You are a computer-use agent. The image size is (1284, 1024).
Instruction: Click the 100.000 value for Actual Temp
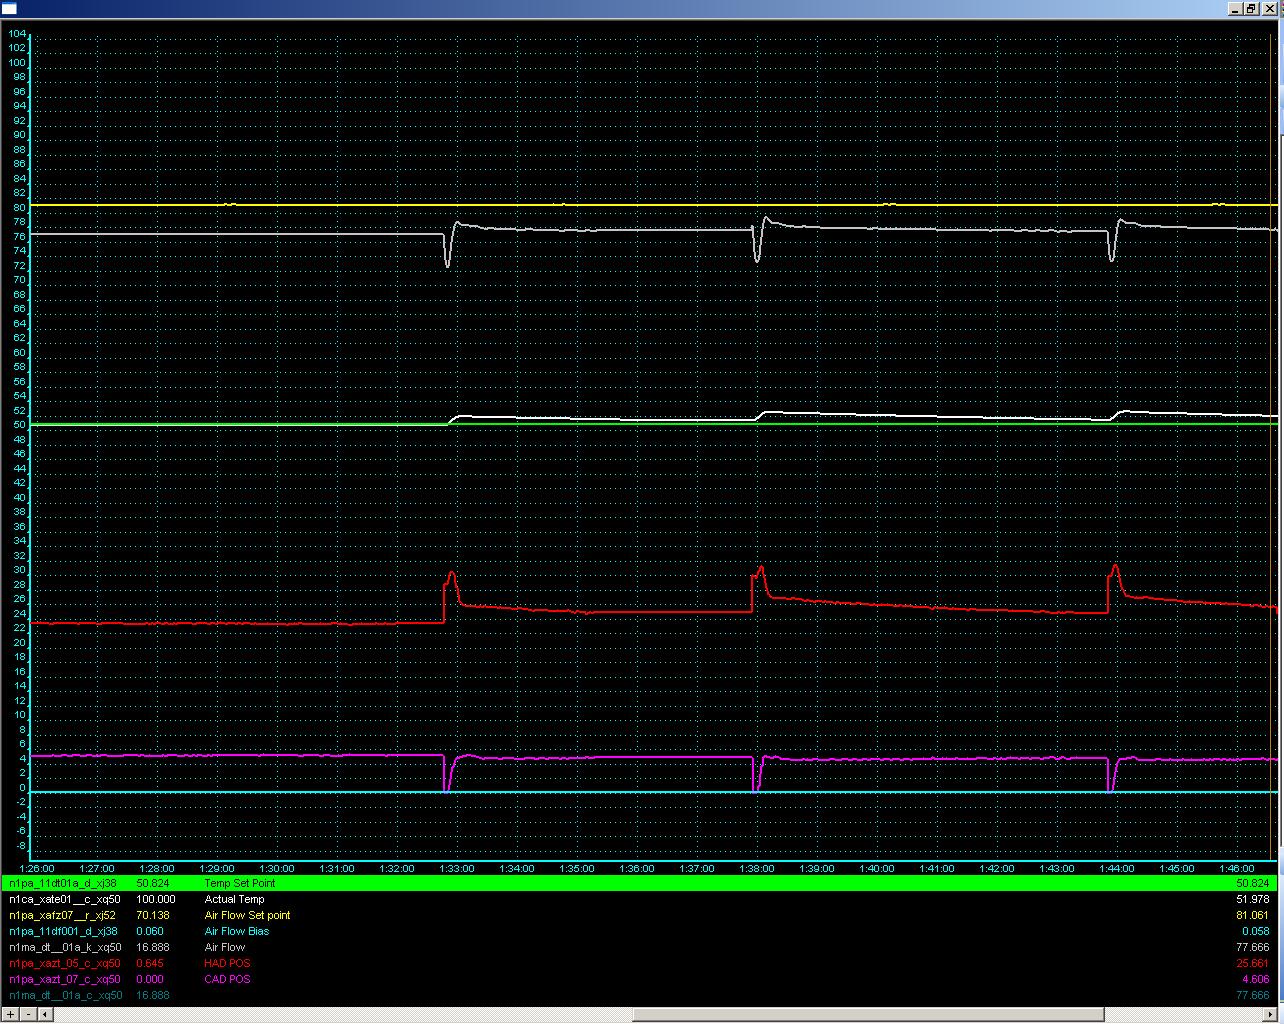click(x=155, y=899)
